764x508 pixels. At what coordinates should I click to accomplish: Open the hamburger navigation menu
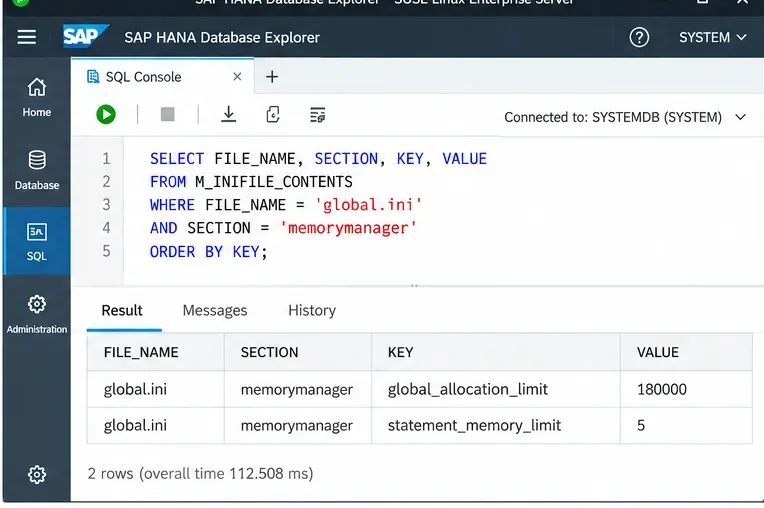pos(26,37)
